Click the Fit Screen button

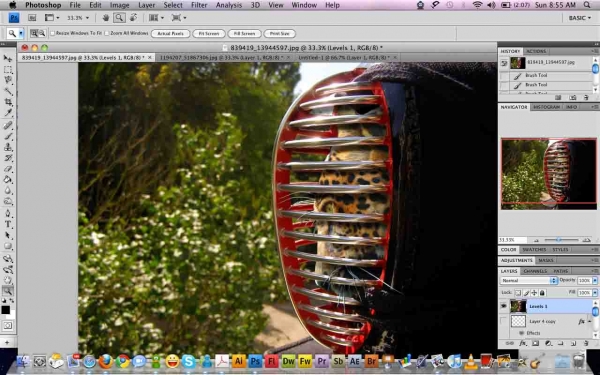209,34
